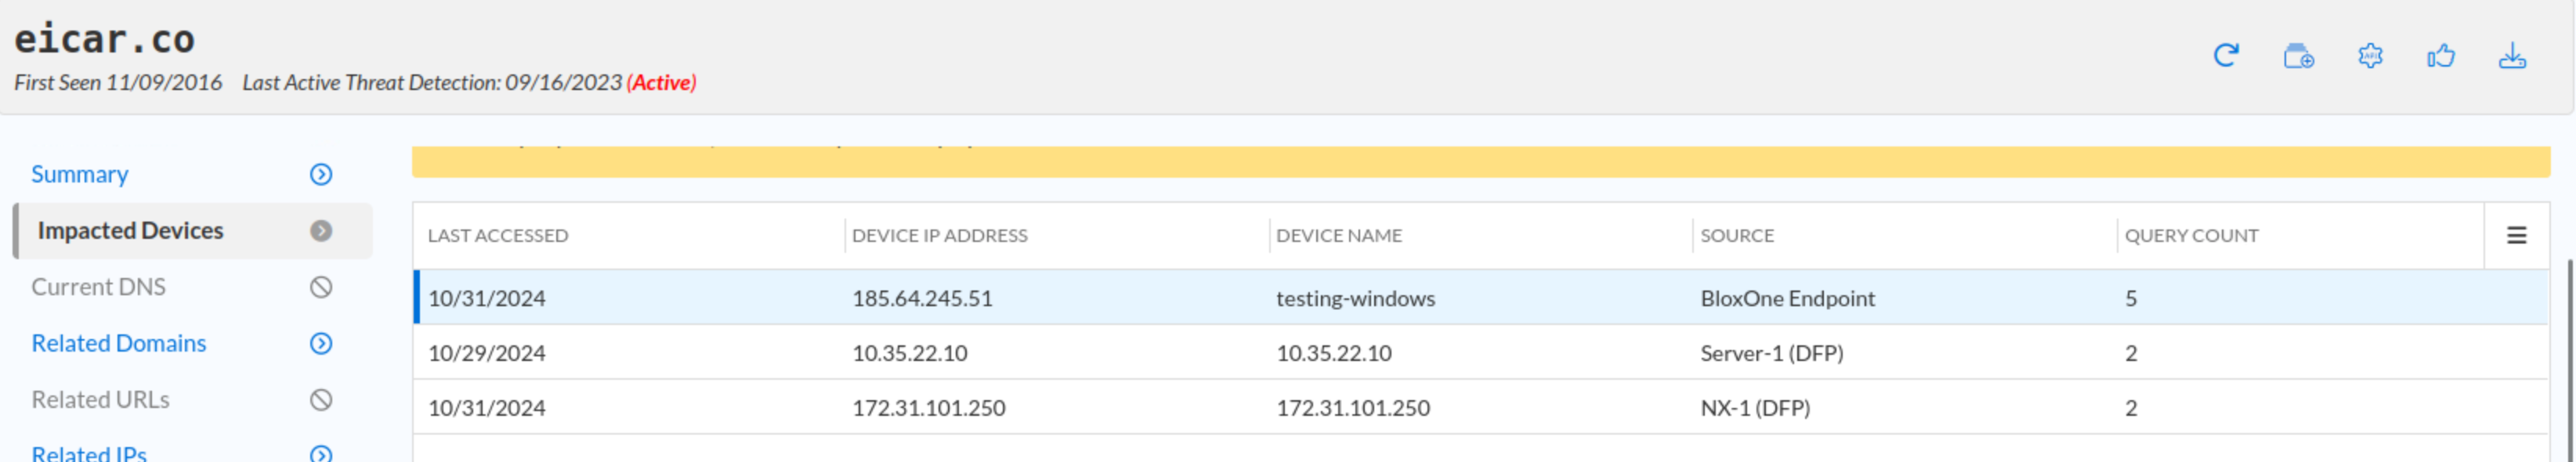Open the Summary section
The image size is (2576, 462).
(80, 175)
